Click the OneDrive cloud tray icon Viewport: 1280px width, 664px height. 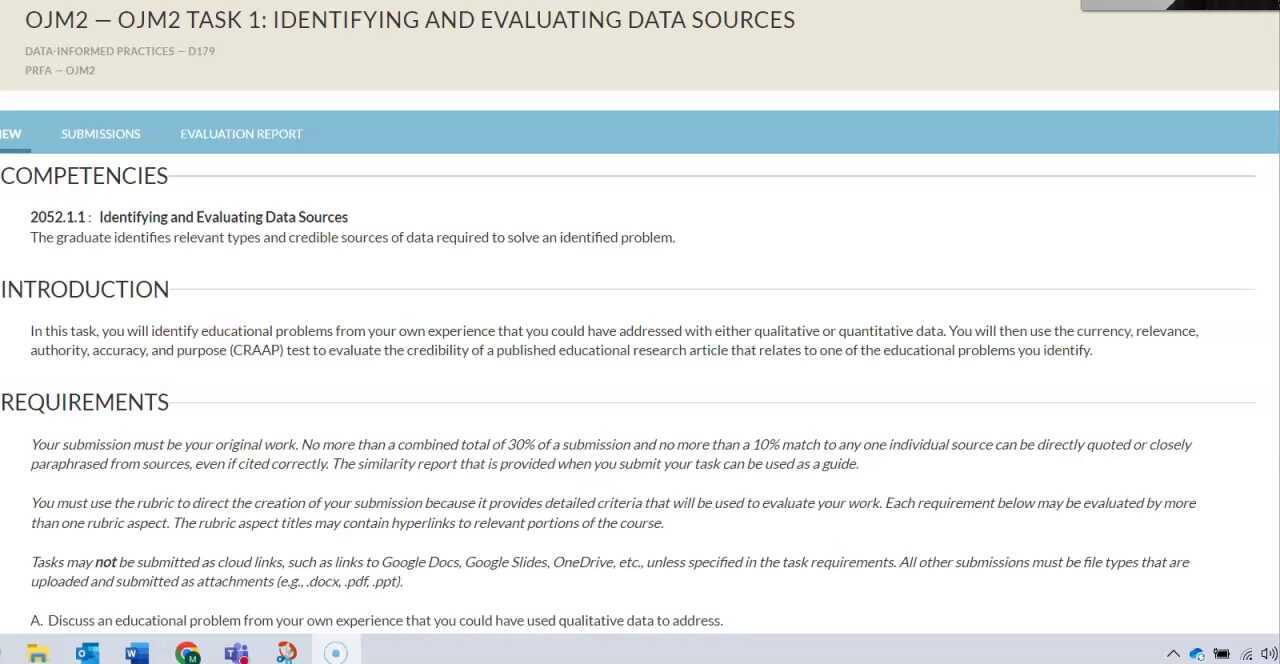pyautogui.click(x=1197, y=654)
